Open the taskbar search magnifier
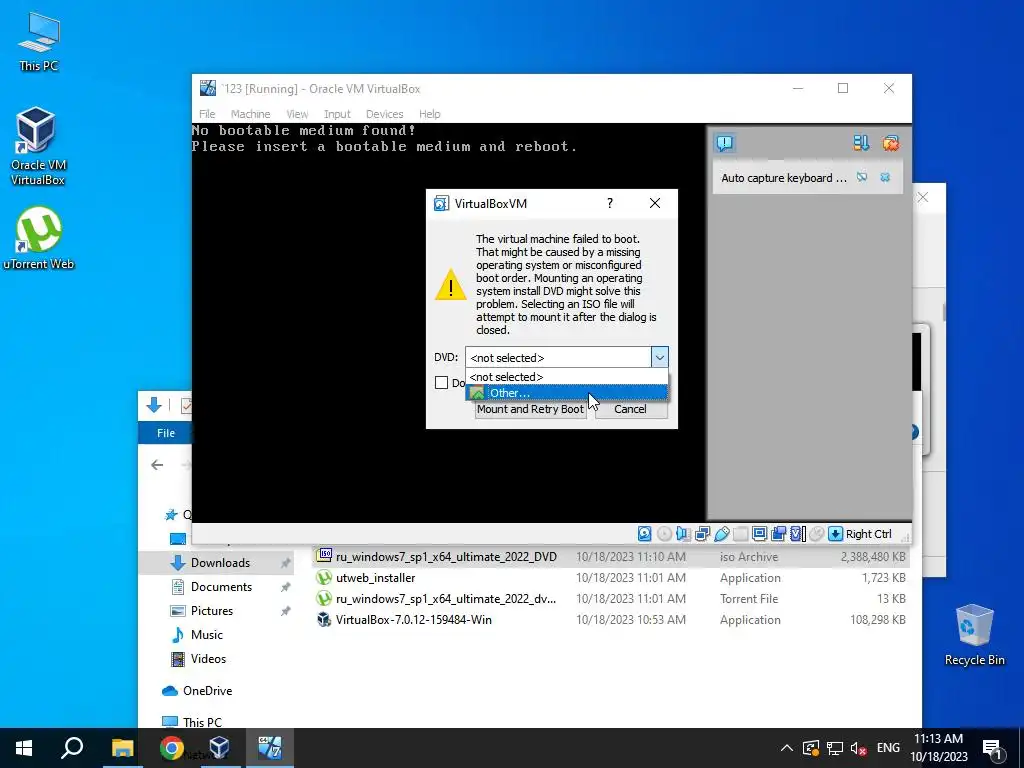The height and width of the screenshot is (768, 1024). pyautogui.click(x=72, y=748)
